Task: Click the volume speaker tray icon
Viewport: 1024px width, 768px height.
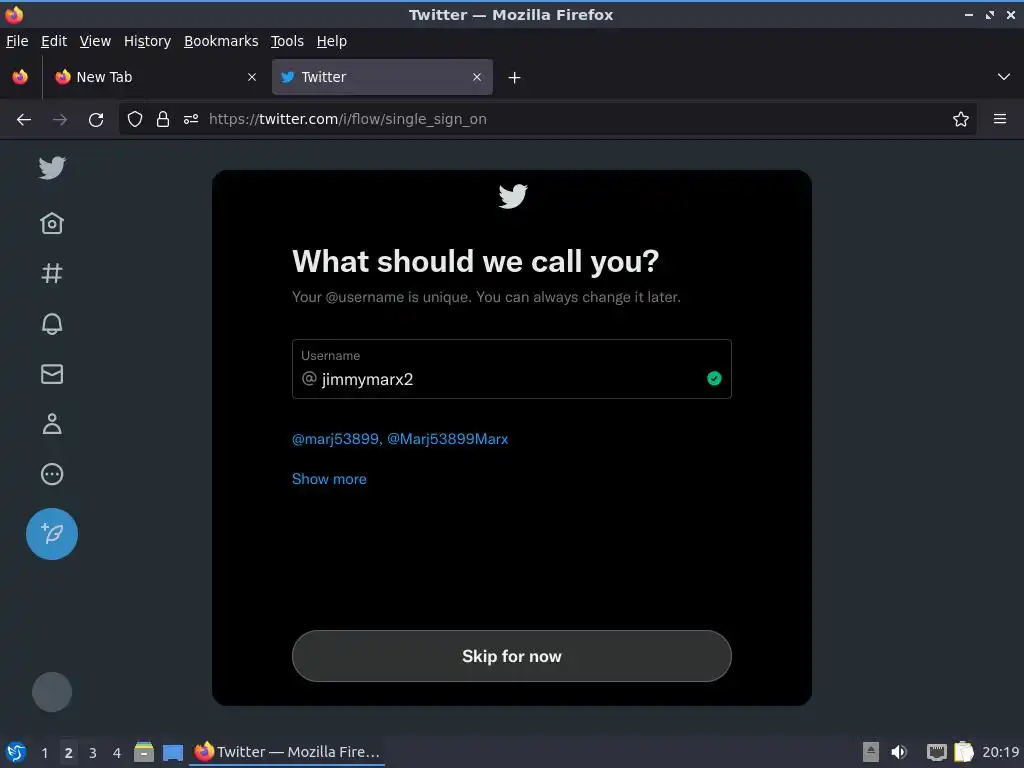Action: coord(899,752)
